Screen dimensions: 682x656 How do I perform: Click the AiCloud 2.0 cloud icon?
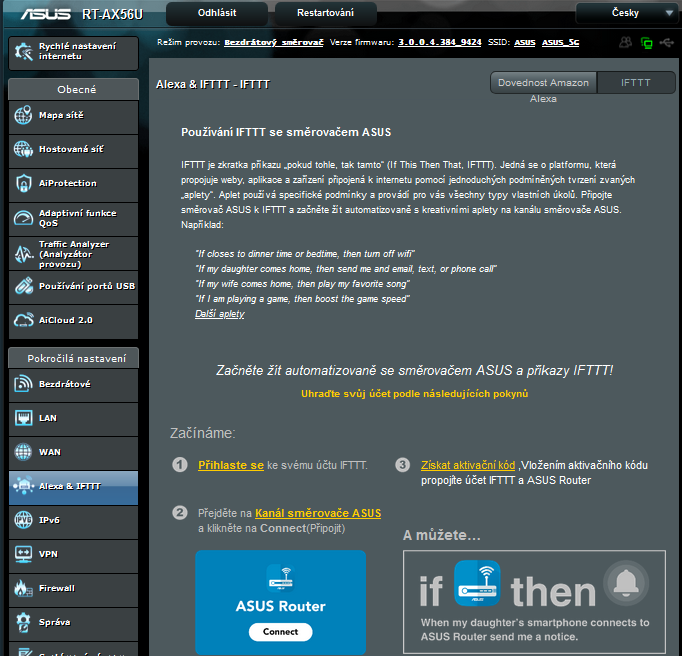coord(24,320)
